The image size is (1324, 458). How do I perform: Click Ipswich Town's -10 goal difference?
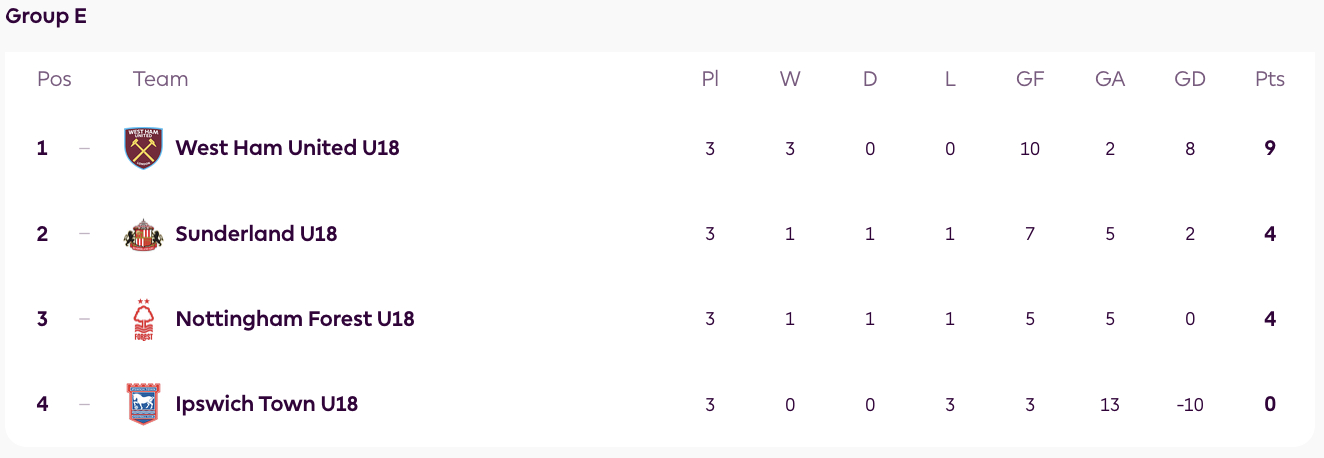(1190, 404)
